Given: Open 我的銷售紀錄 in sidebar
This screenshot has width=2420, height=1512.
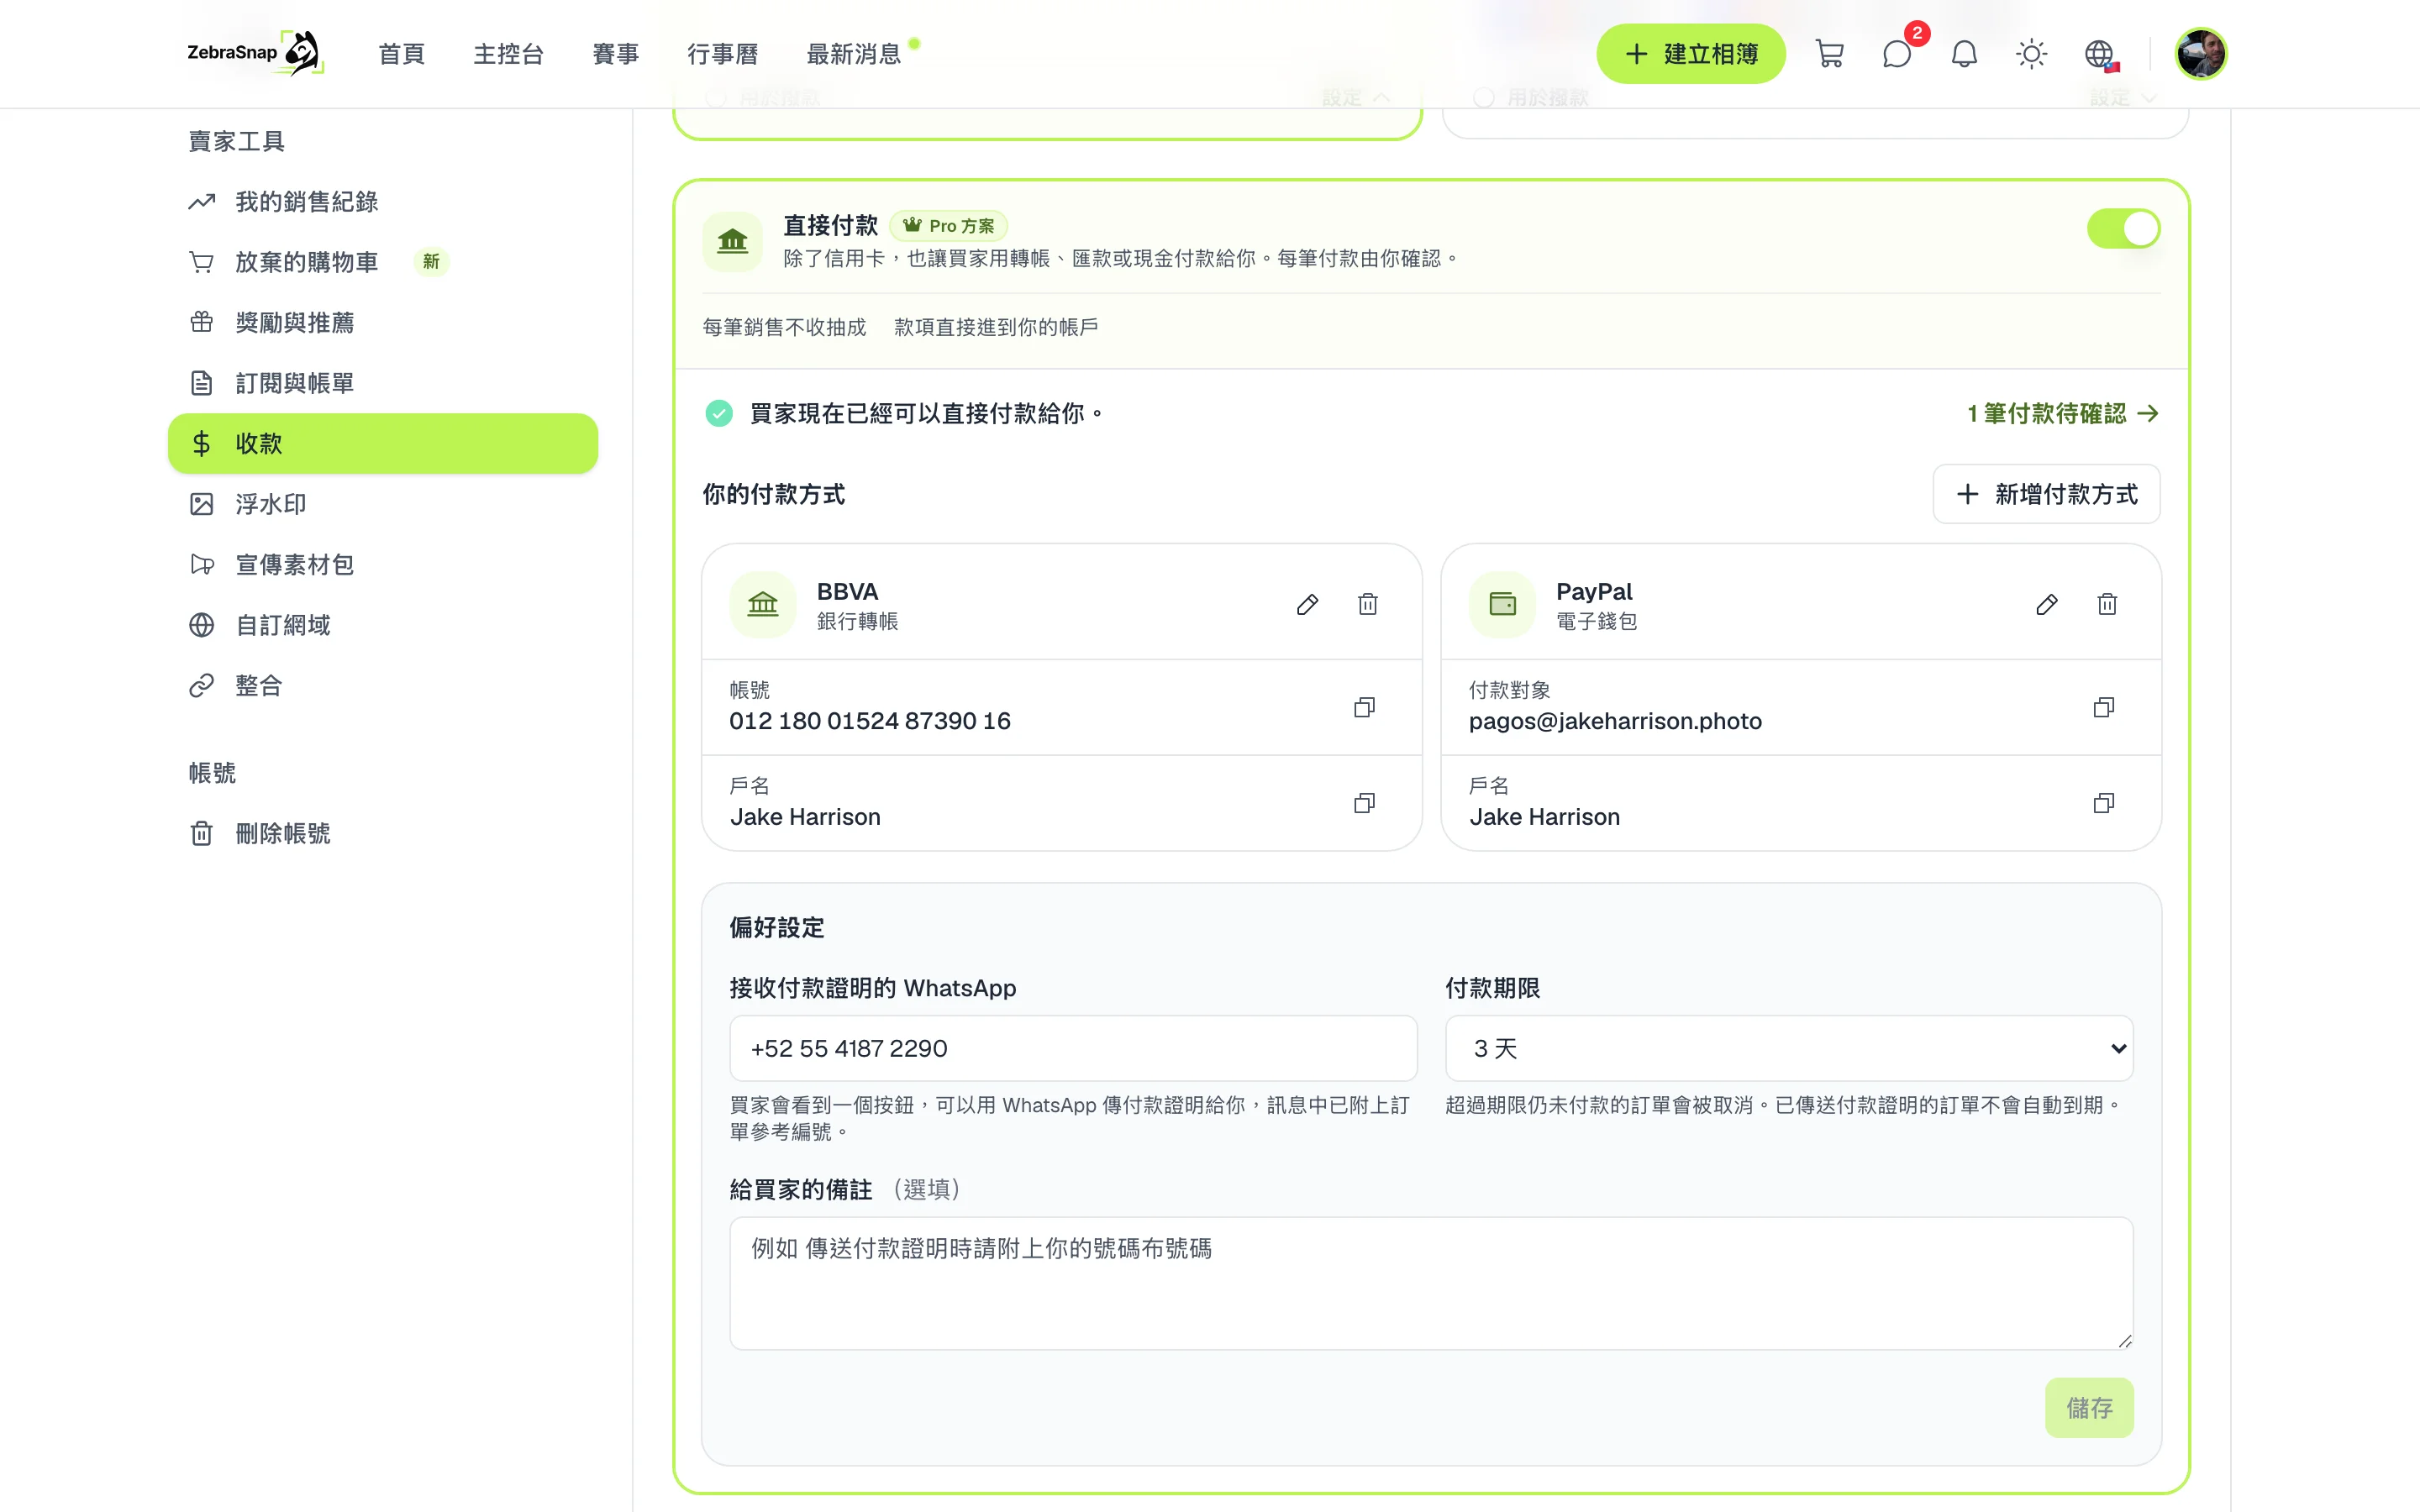Looking at the screenshot, I should [x=383, y=202].
